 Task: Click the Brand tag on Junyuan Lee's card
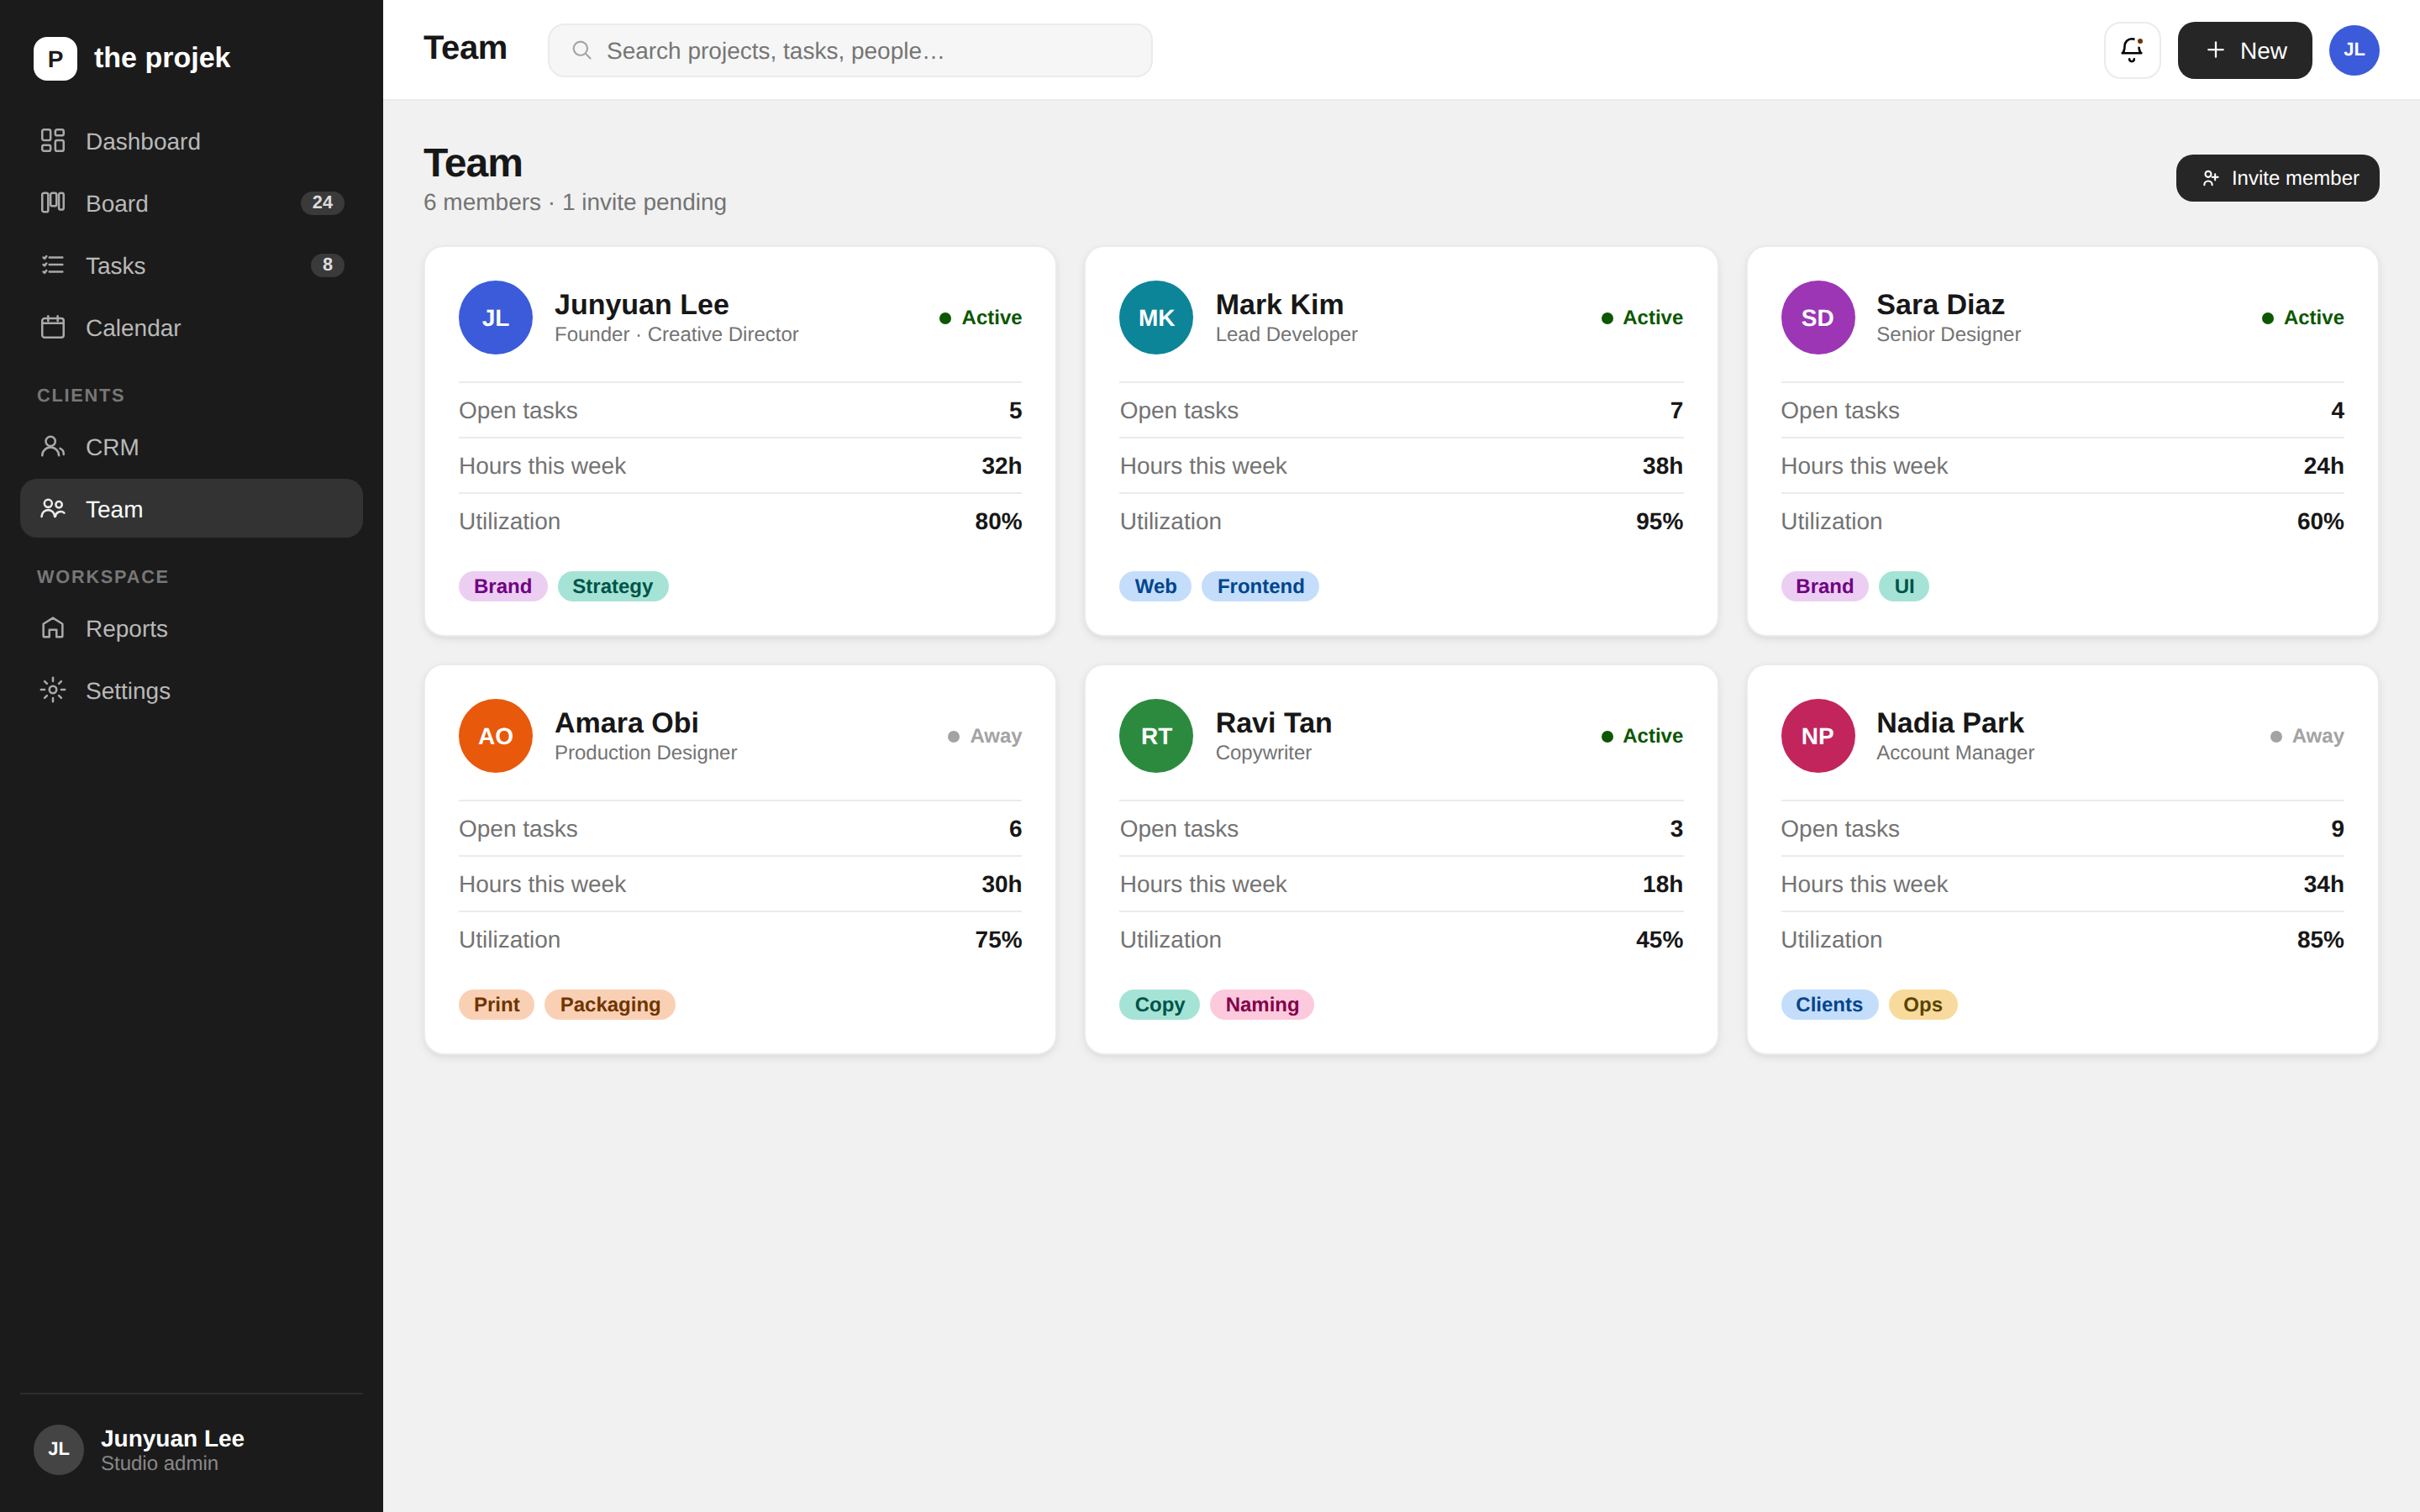click(x=502, y=586)
